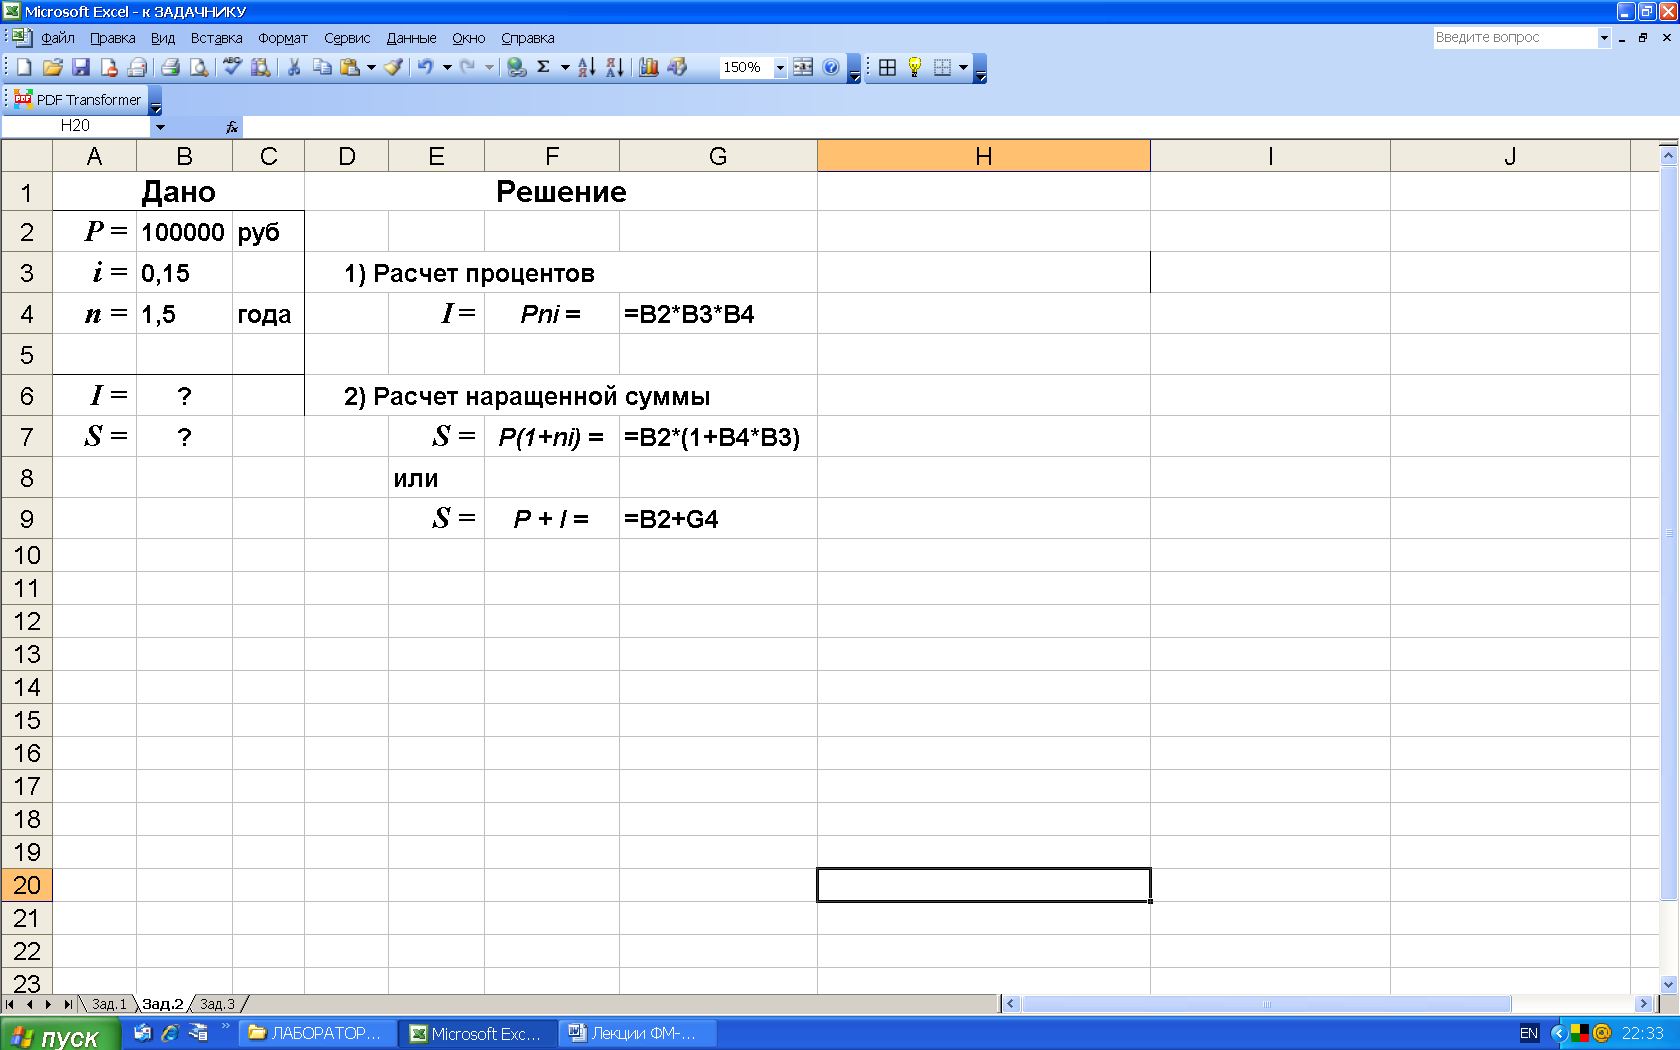Open the Paste options dropdown arrow
Screen dimensions: 1680x1050
[371, 67]
